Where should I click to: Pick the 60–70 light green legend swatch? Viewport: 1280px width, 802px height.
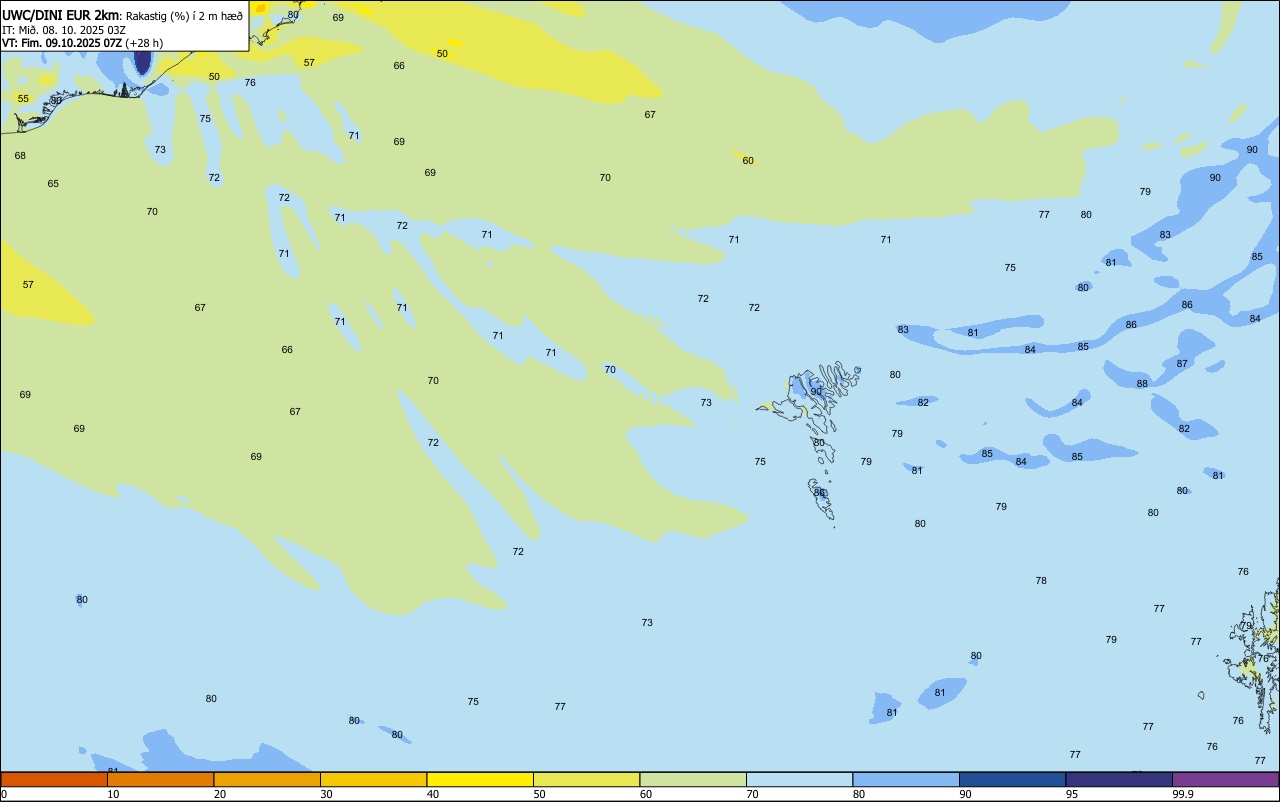(693, 779)
